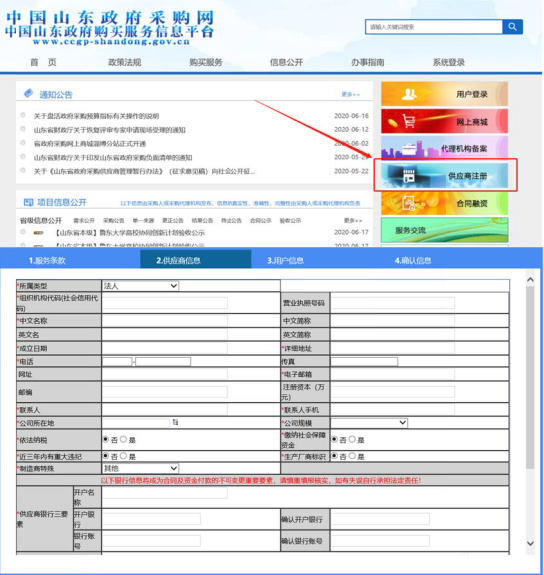This screenshot has height=575, width=544.
Task: Select 是 for 生产厂商标识
Action: pos(352,456)
